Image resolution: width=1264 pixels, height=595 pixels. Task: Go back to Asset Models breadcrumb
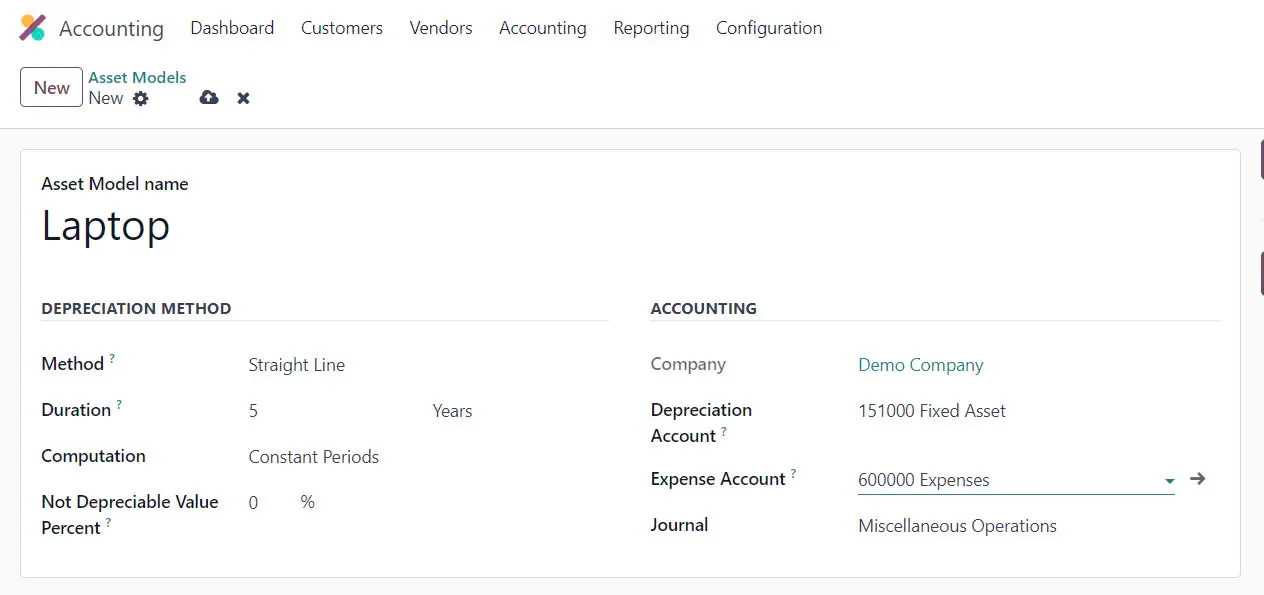tap(137, 77)
